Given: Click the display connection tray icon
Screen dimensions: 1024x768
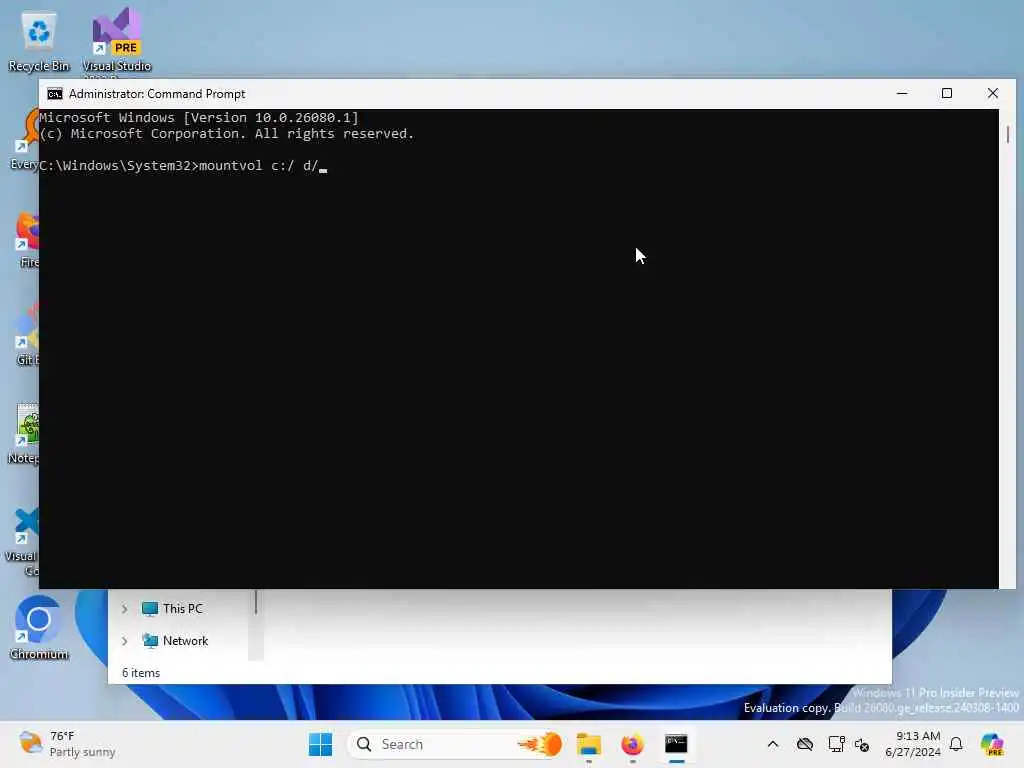Looking at the screenshot, I should tap(836, 744).
